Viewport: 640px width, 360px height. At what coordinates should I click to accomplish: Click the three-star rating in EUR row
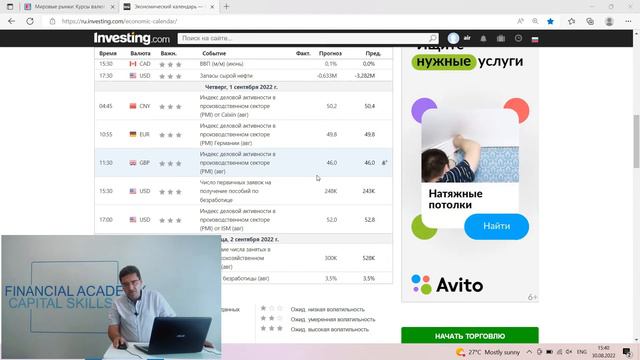[x=170, y=135]
